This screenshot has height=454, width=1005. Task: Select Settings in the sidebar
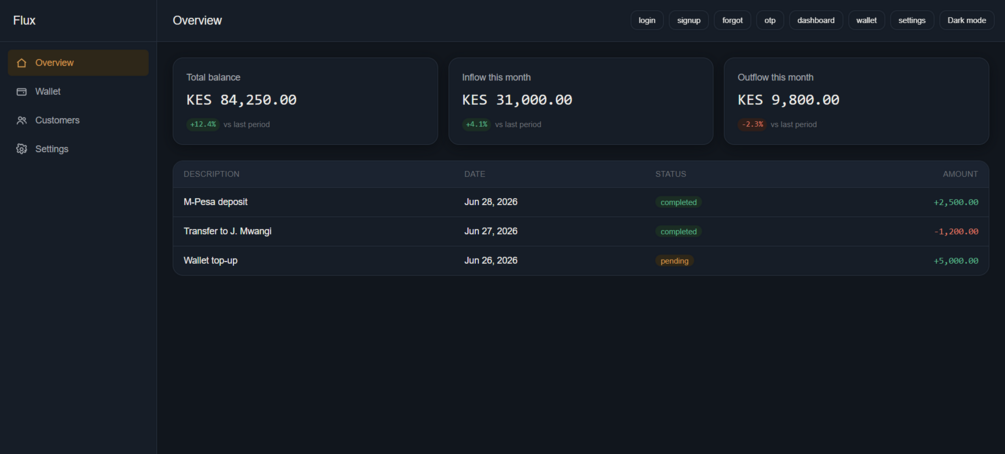coord(78,149)
